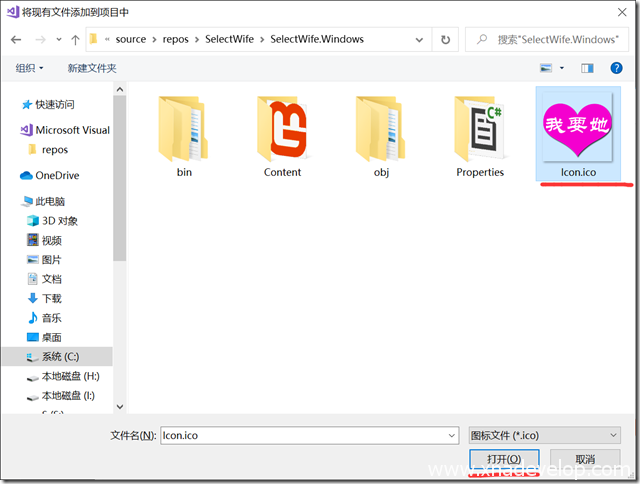This screenshot has height=484, width=640.
Task: Click the 打开 button
Action: (504, 460)
